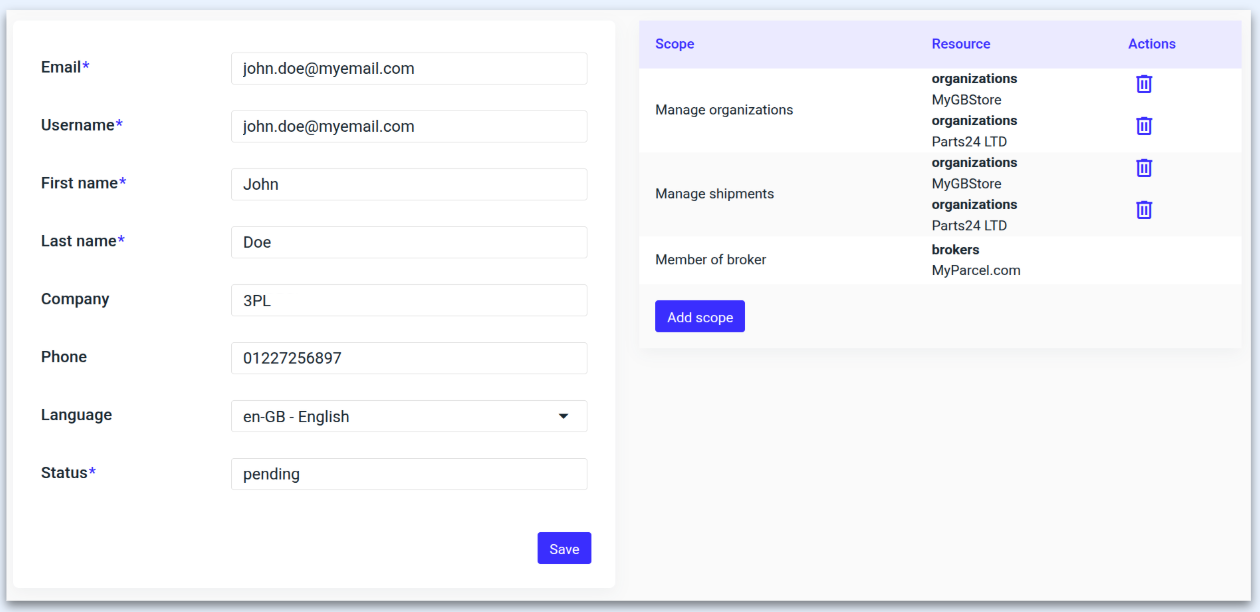This screenshot has width=1260, height=612.
Task: Remove Manage shipments scope for MyGBStore
Action: (x=1144, y=168)
